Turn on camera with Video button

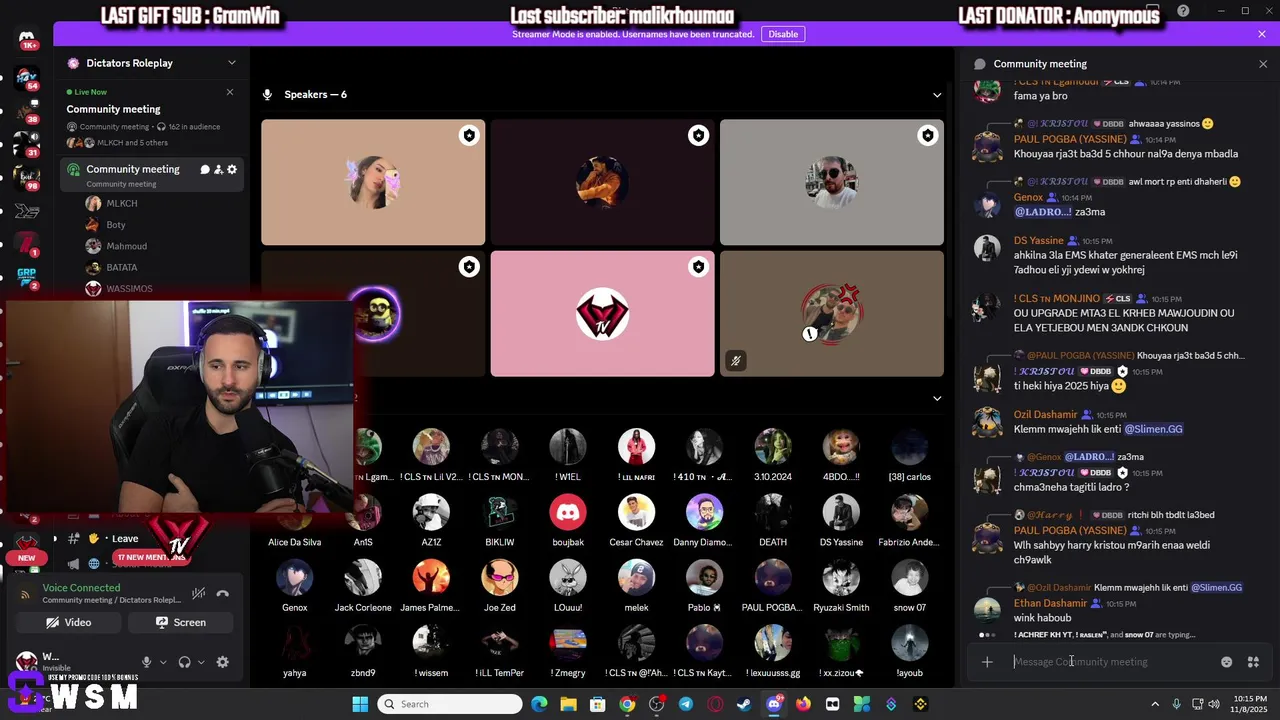(68, 622)
